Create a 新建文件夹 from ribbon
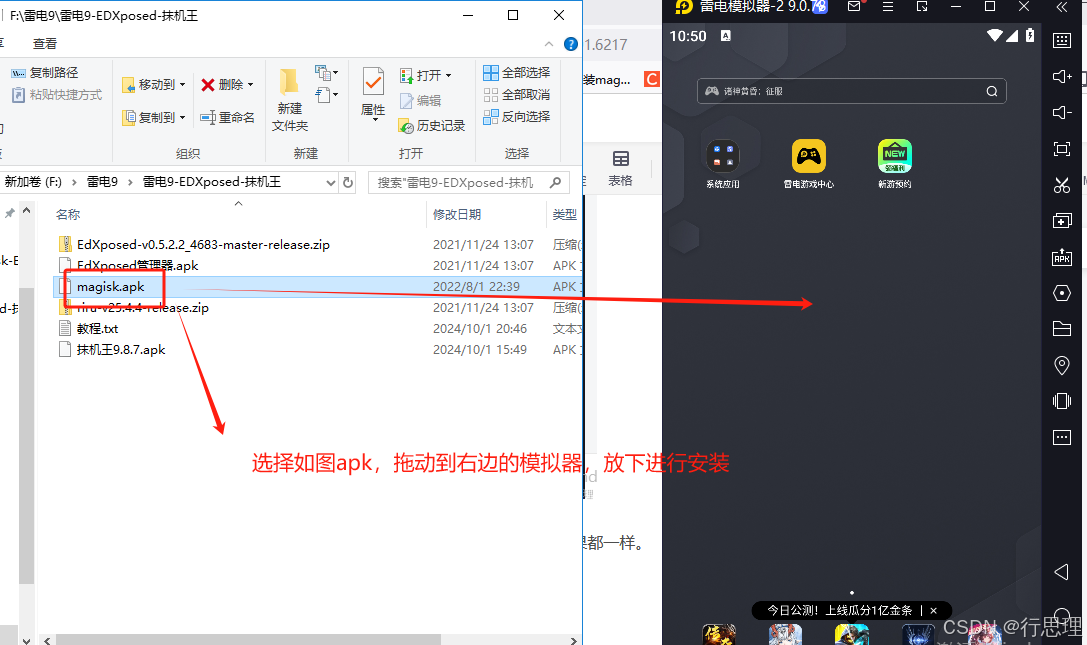Screen dimensions: 1087x645 [x=290, y=100]
